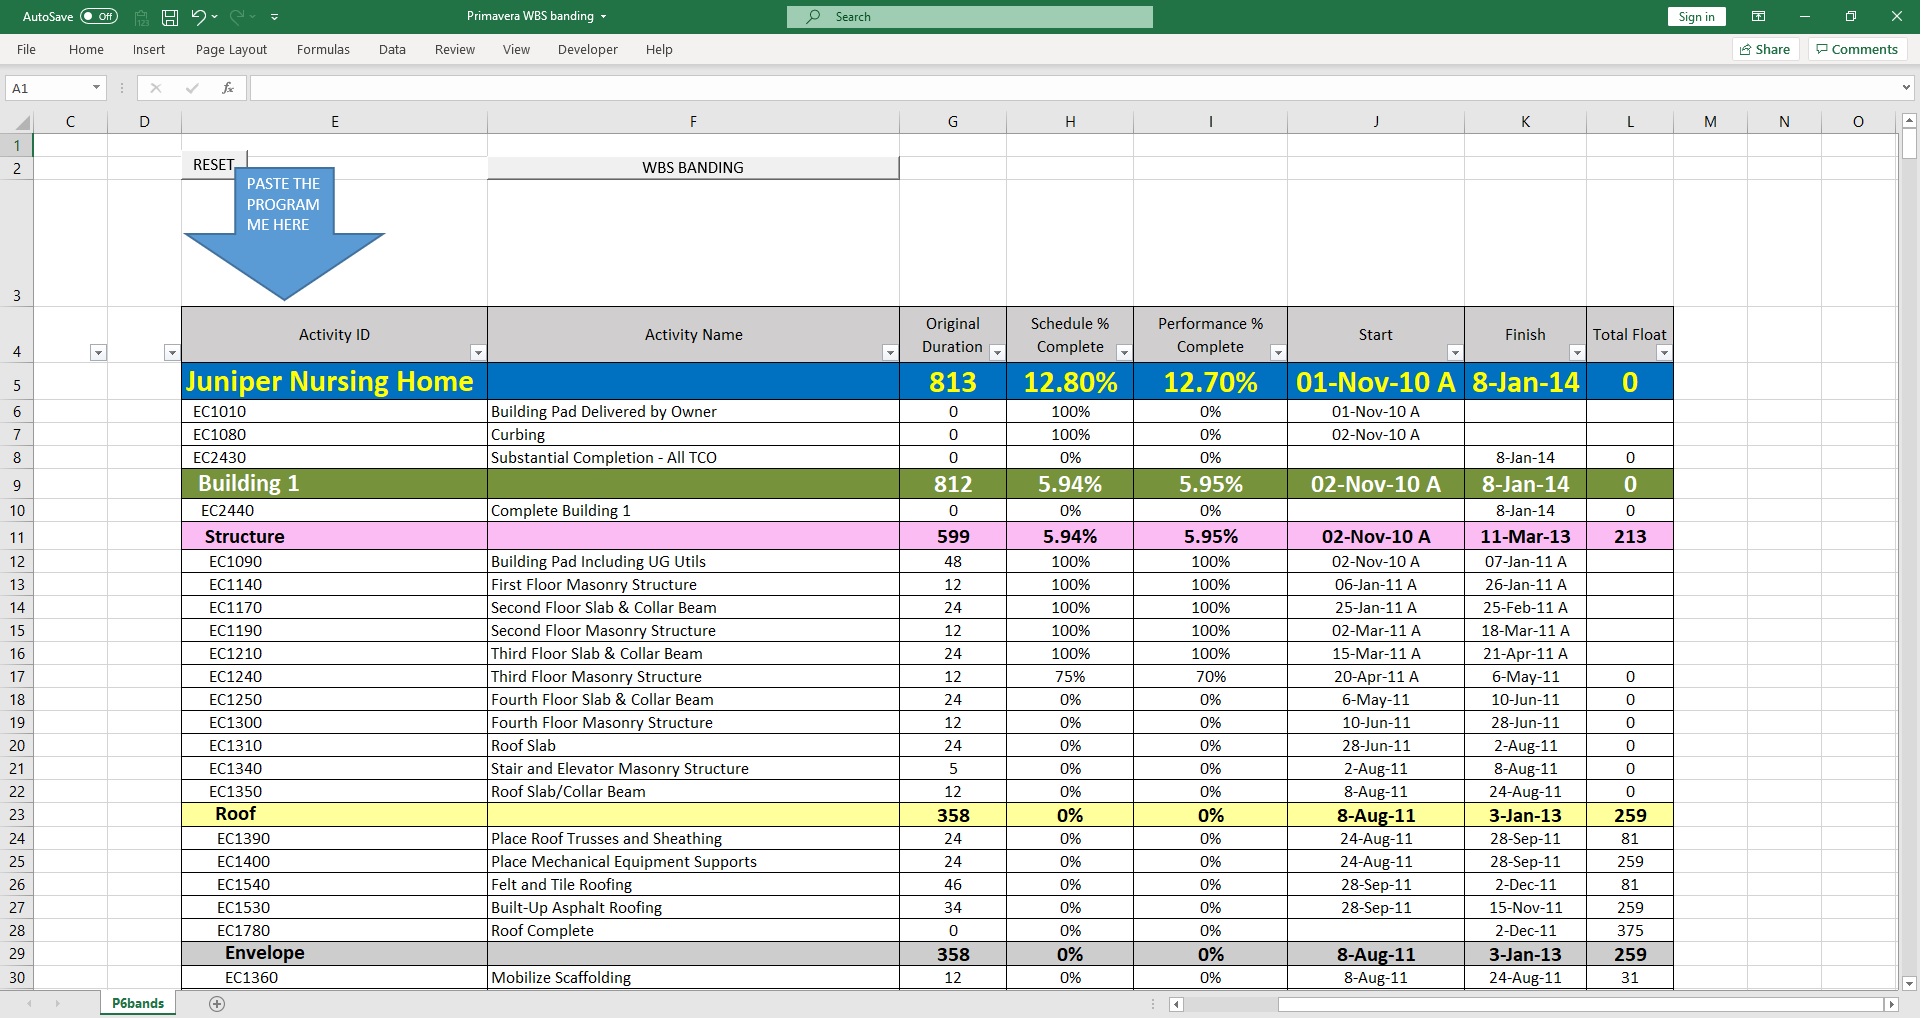The width and height of the screenshot is (1924, 1018).
Task: Click in the Search box
Action: pos(969,17)
